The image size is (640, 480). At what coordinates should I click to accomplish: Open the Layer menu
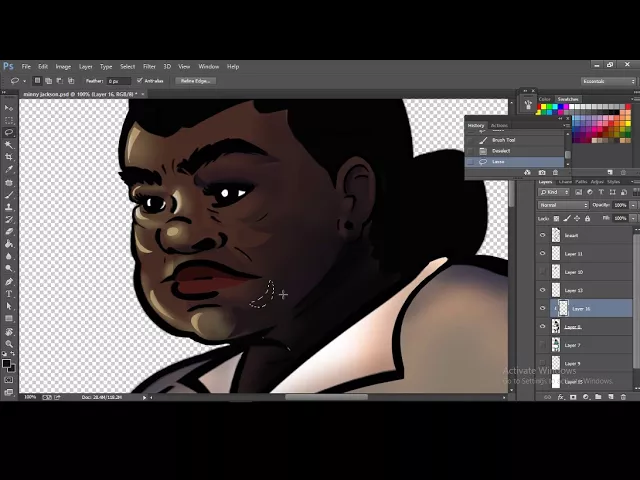point(86,67)
